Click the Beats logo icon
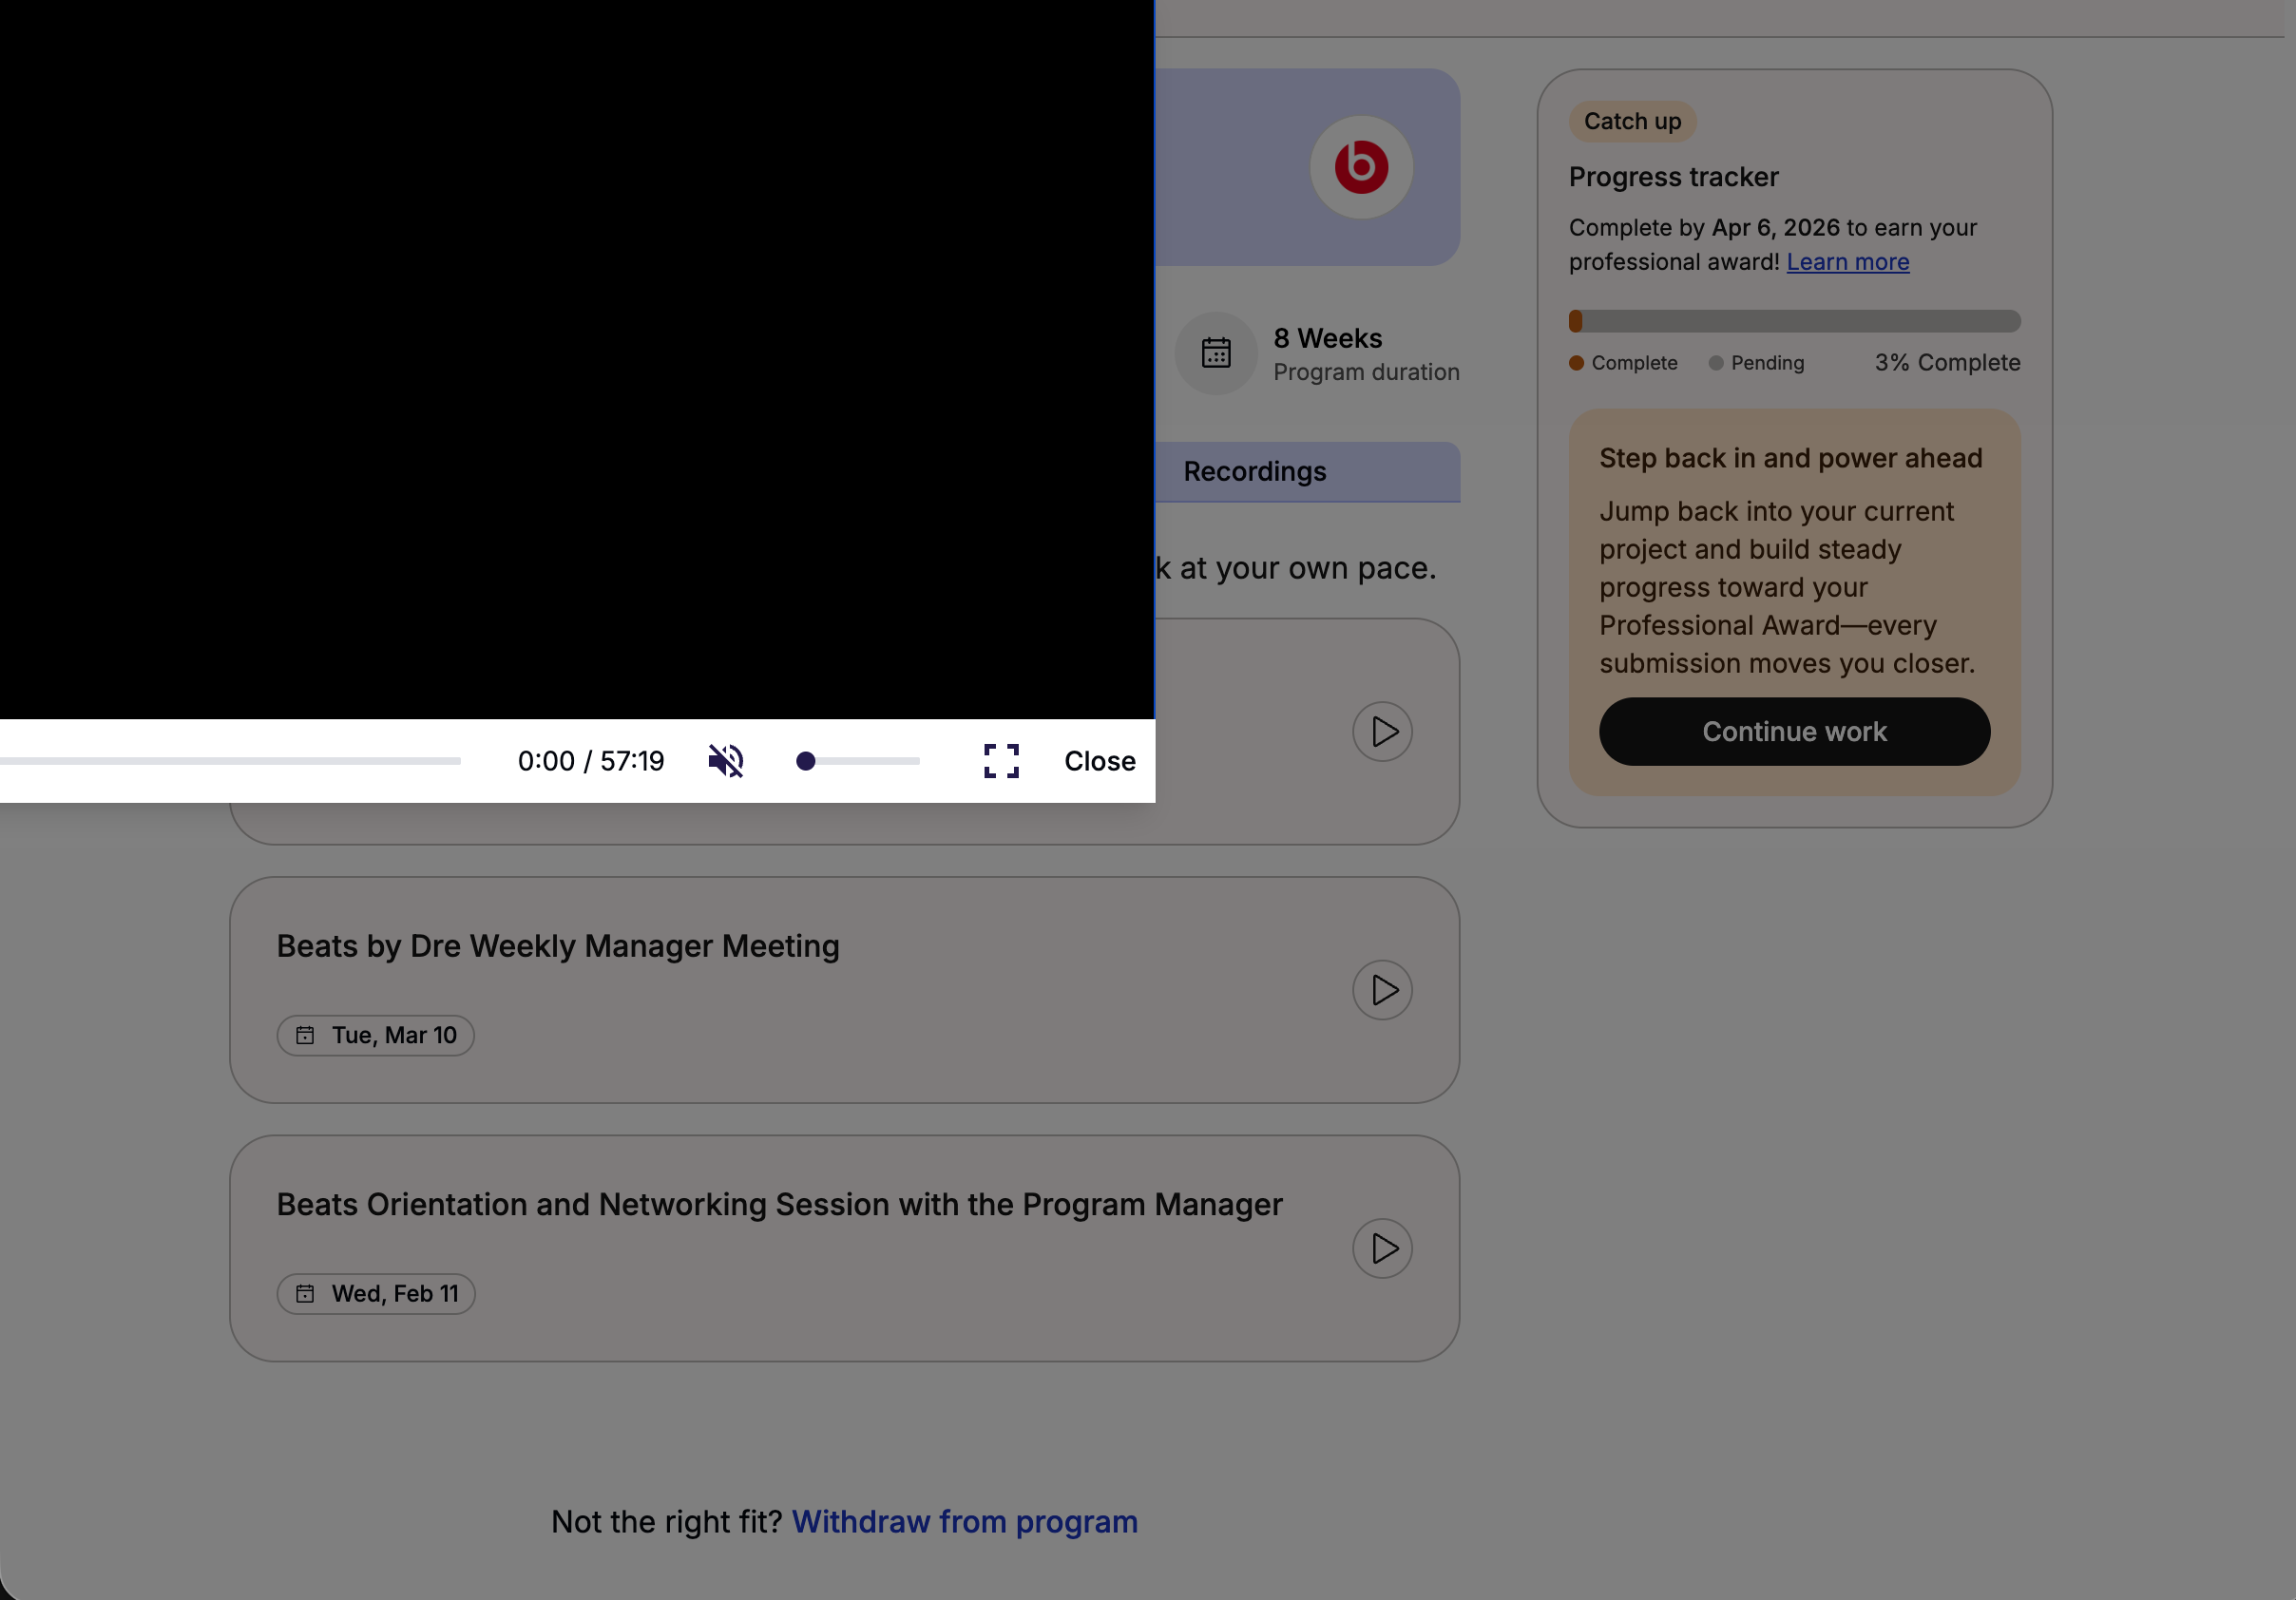Viewport: 2296px width, 1600px height. [1362, 167]
